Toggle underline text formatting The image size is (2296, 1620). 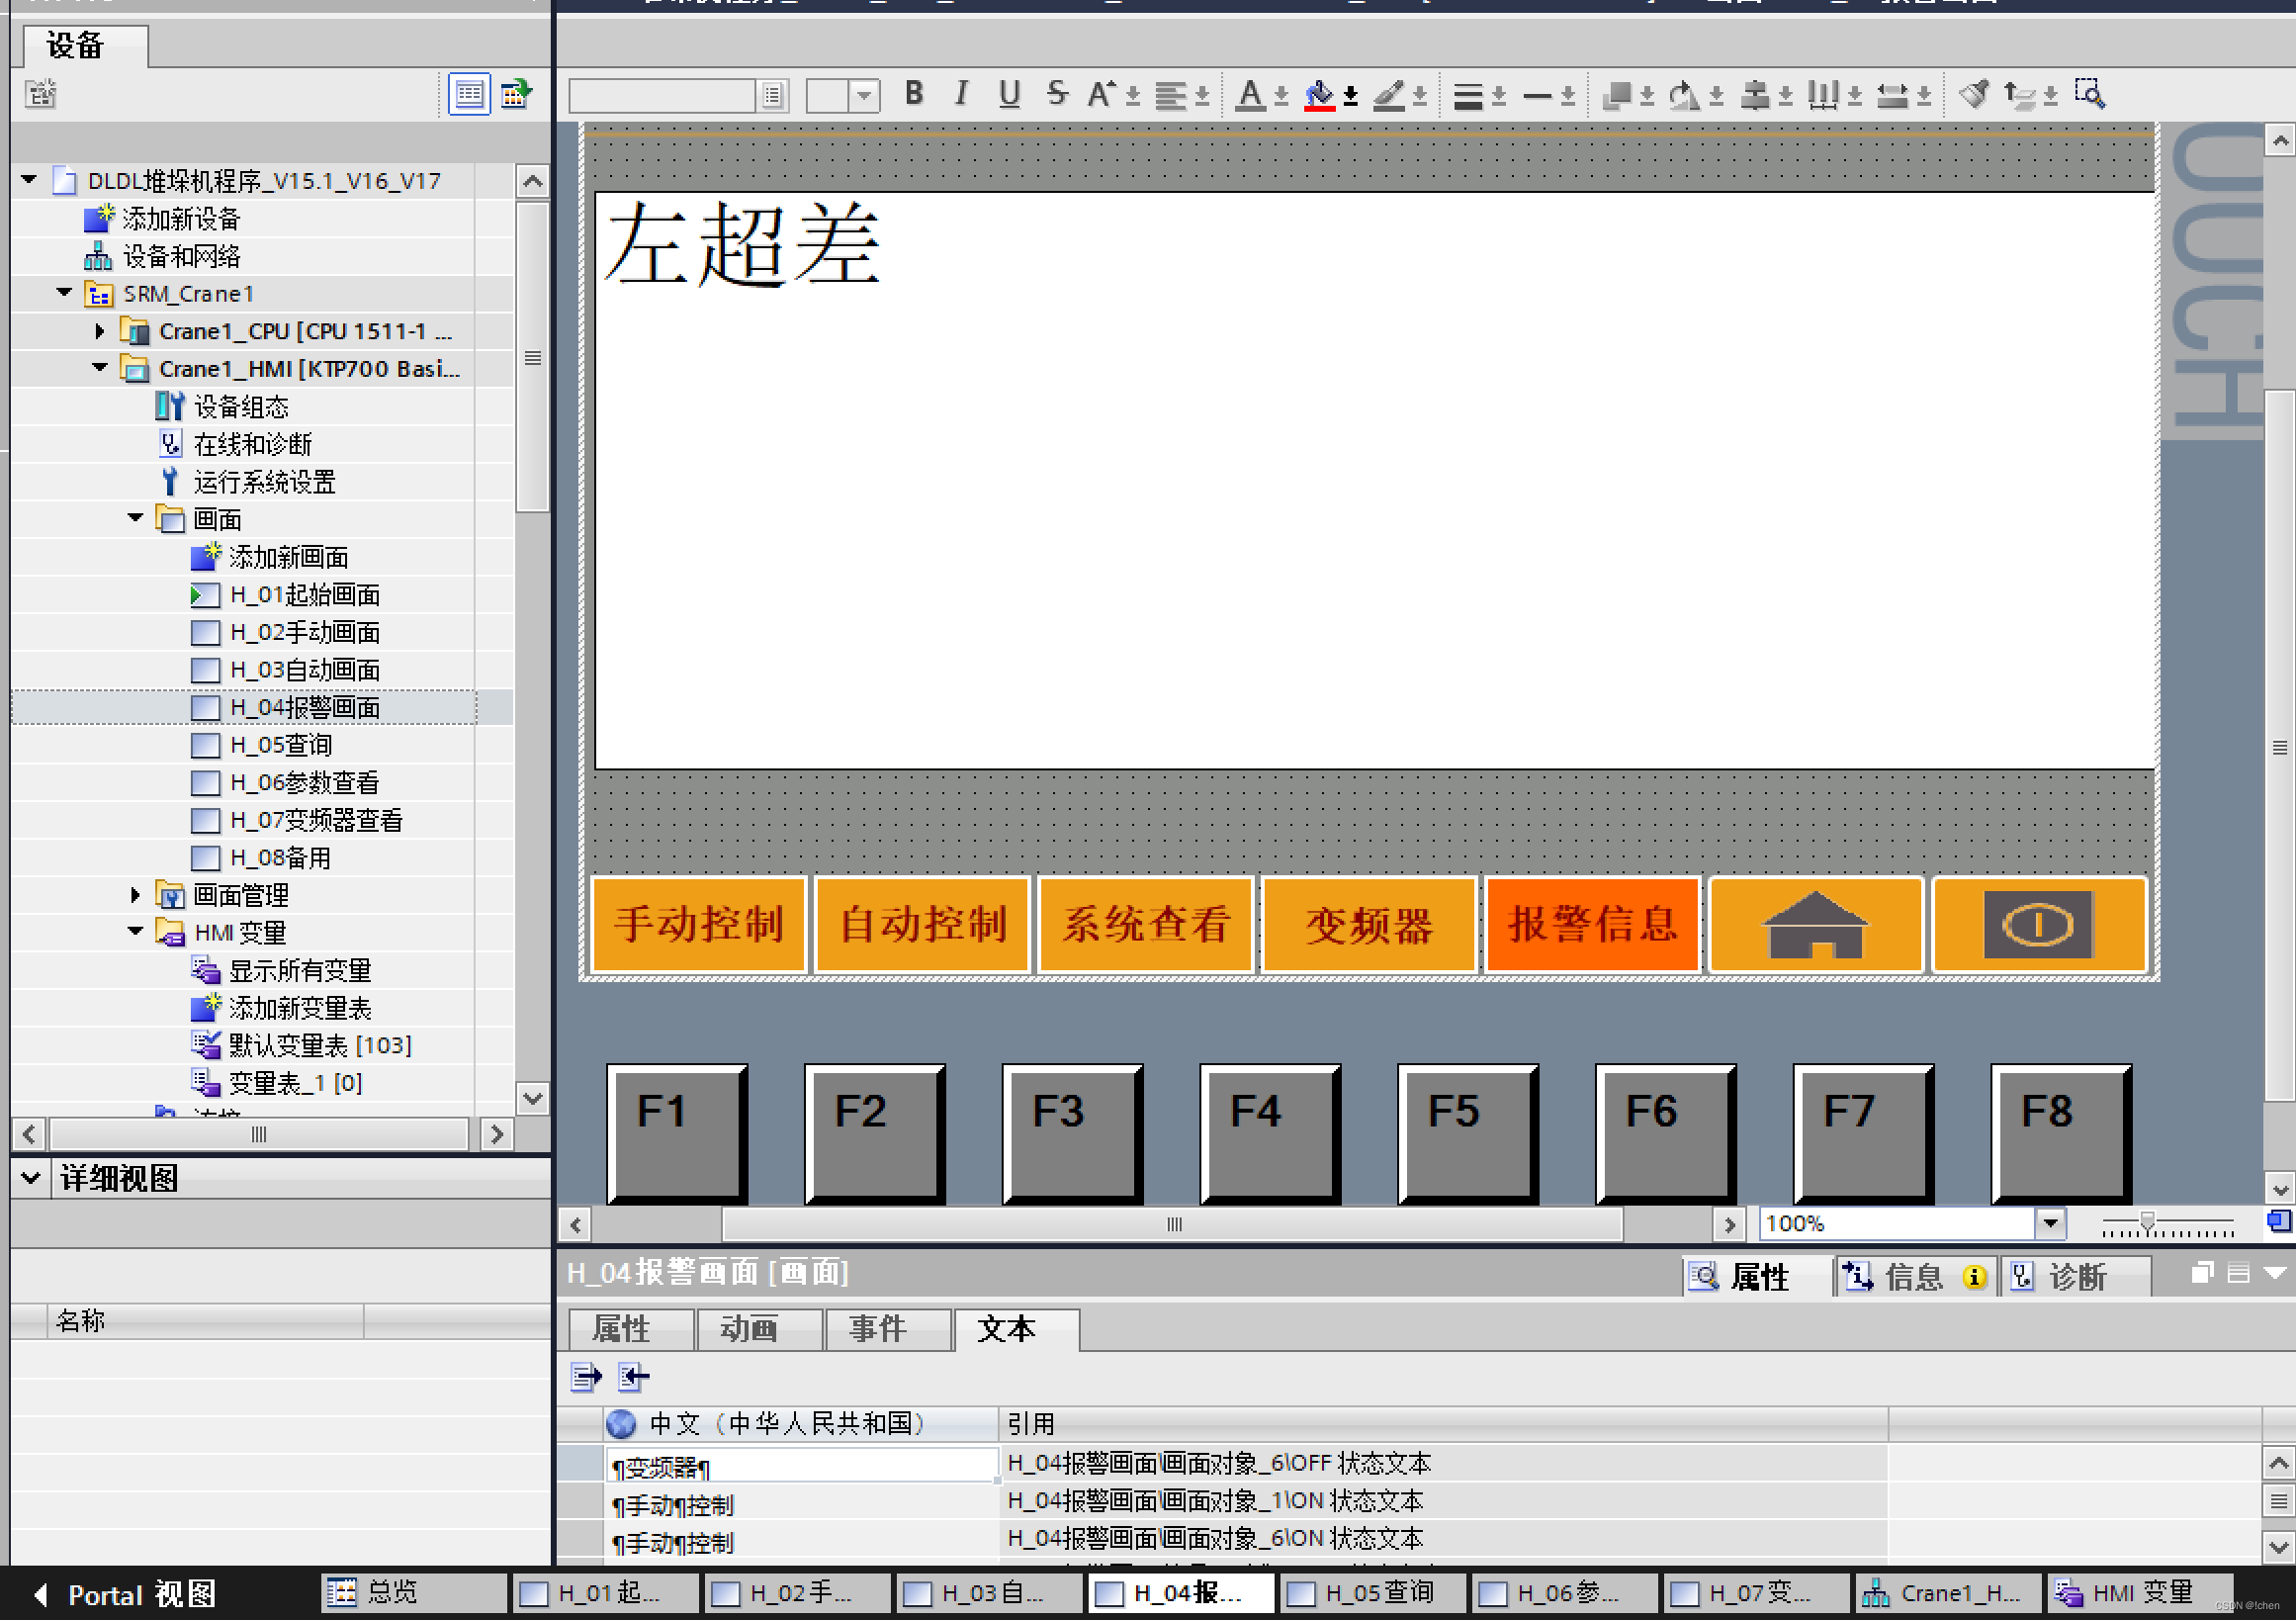(x=1009, y=94)
